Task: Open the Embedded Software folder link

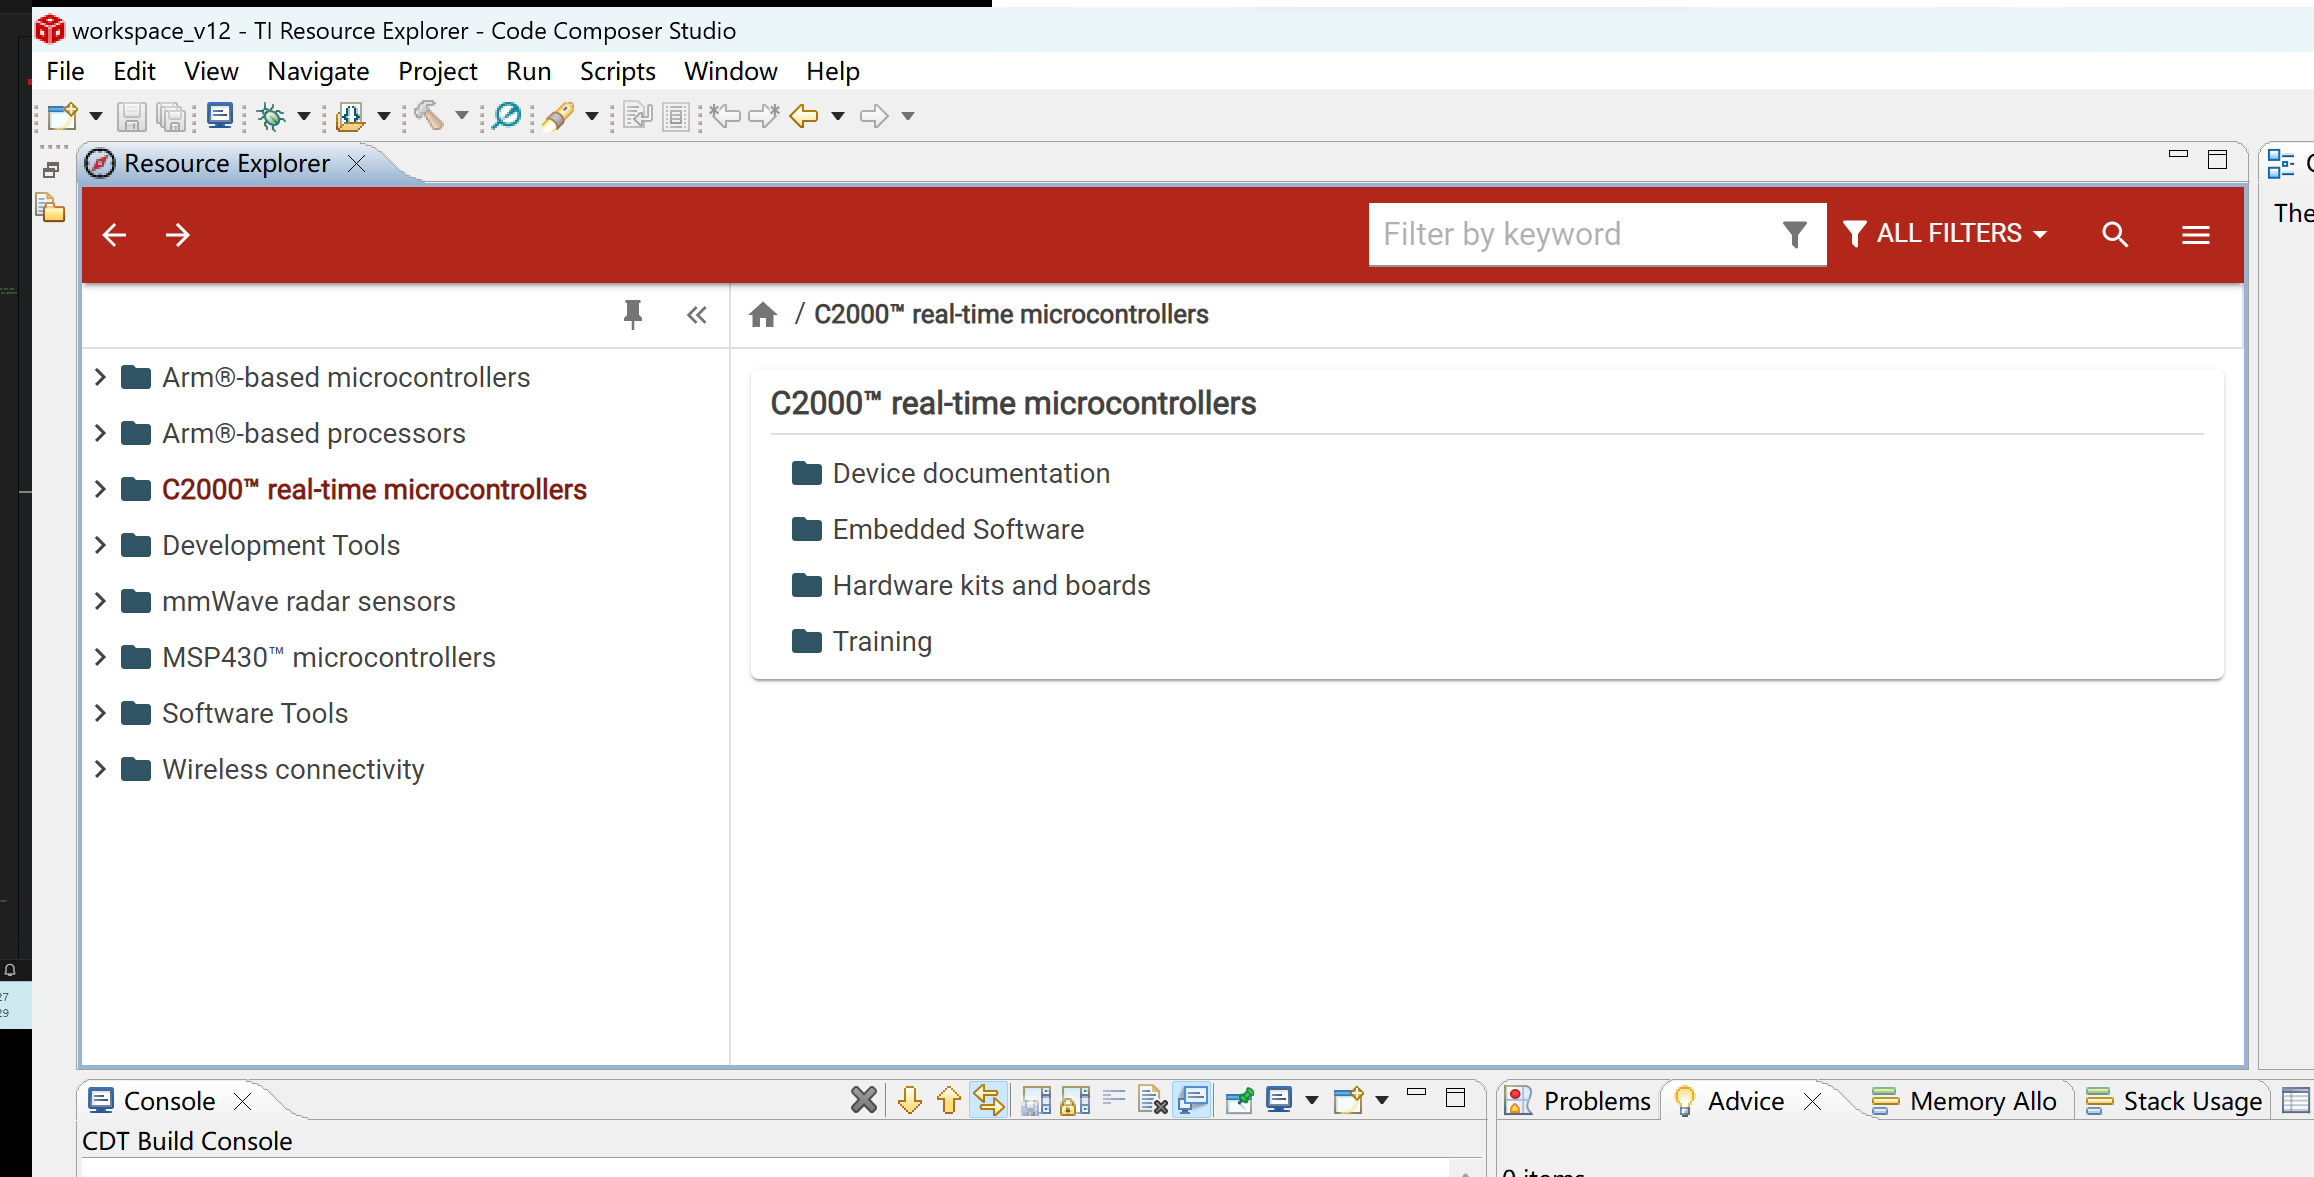Action: [957, 529]
